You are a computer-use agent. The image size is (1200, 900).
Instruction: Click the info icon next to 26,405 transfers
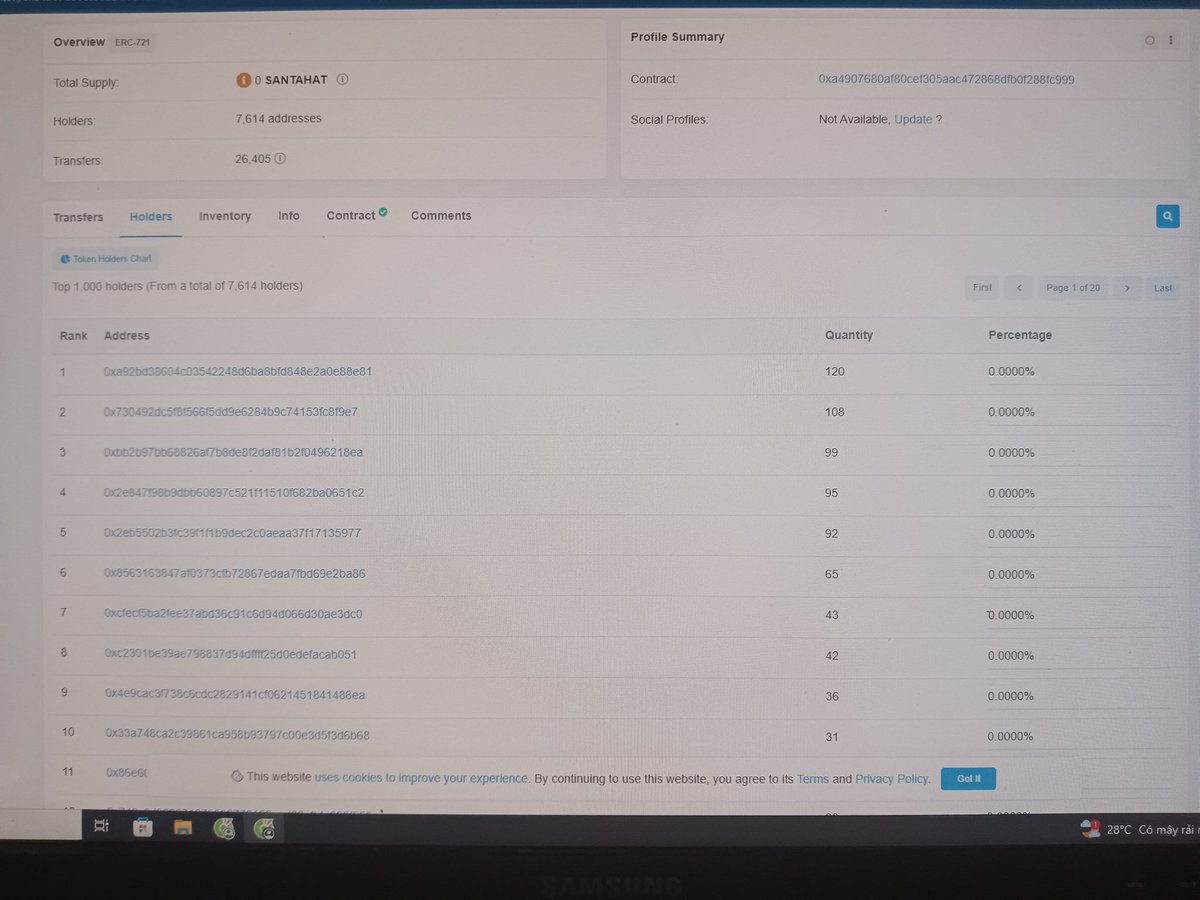click(x=280, y=158)
